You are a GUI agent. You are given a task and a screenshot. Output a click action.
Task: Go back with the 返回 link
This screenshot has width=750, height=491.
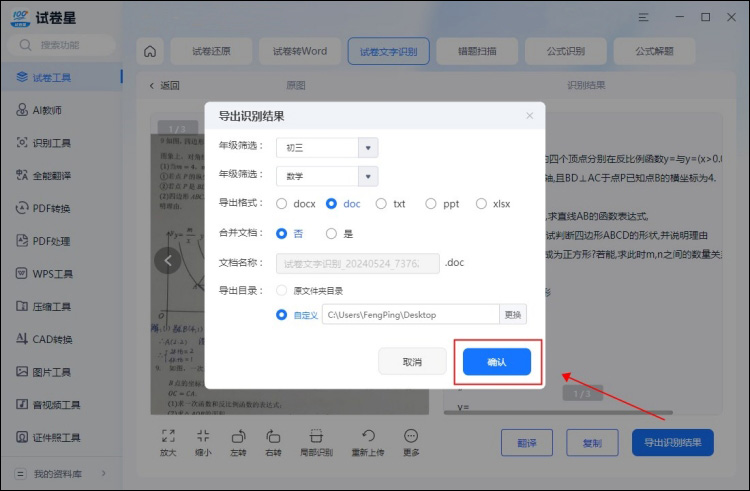click(165, 86)
